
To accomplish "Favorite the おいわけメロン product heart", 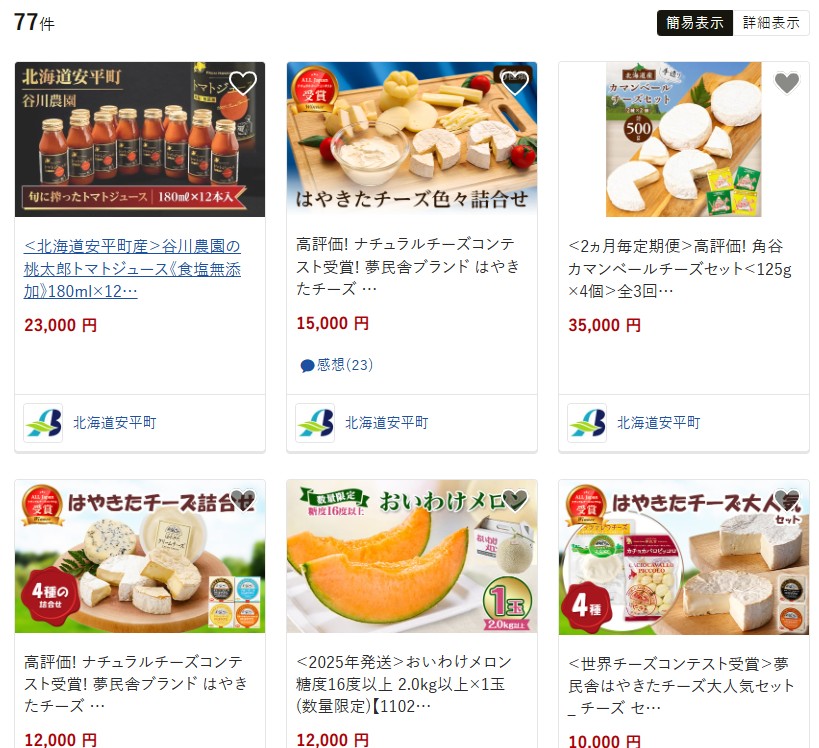I will coord(514,500).
